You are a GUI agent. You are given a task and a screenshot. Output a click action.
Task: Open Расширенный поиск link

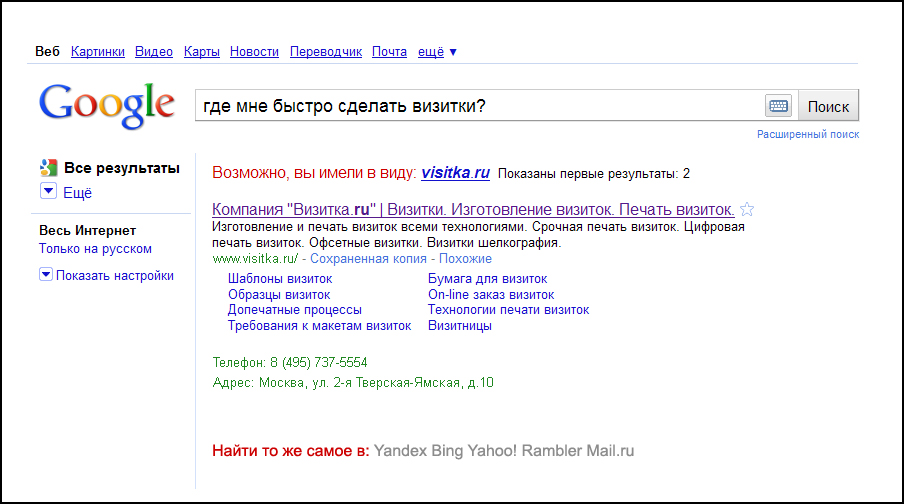(x=808, y=134)
